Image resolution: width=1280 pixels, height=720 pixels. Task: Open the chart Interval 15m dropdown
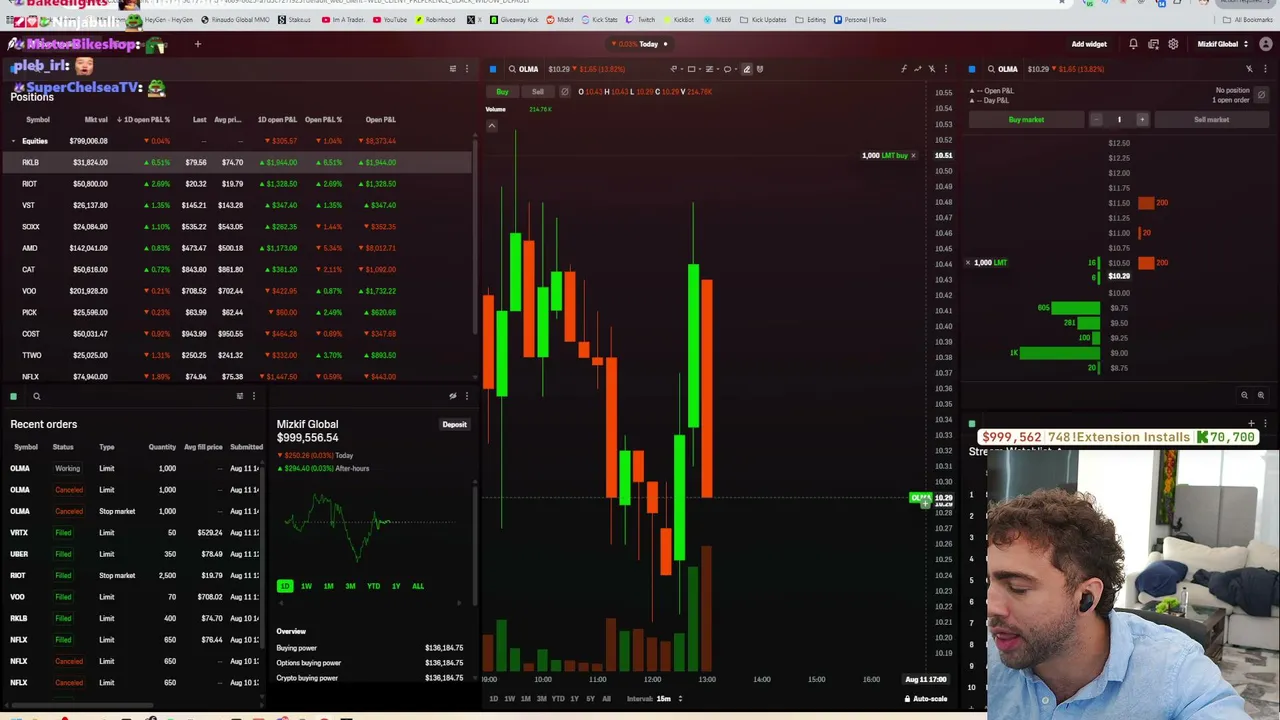(x=655, y=698)
